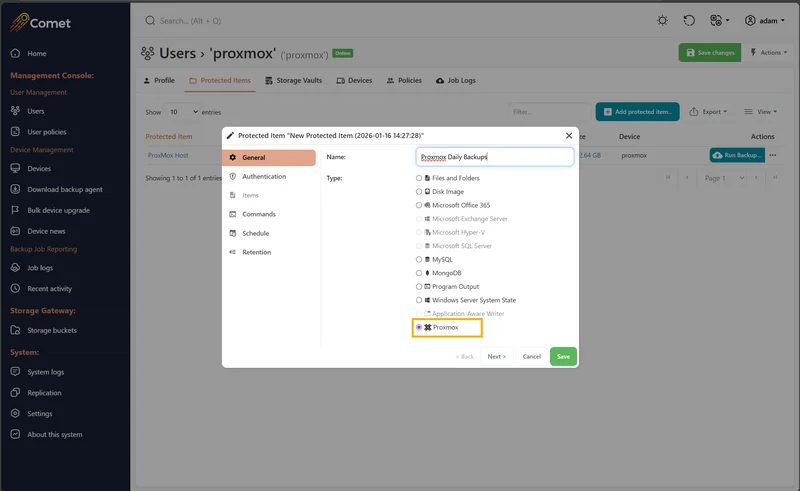Click the refresh history icon in top bar
800x491 pixels.
689,20
